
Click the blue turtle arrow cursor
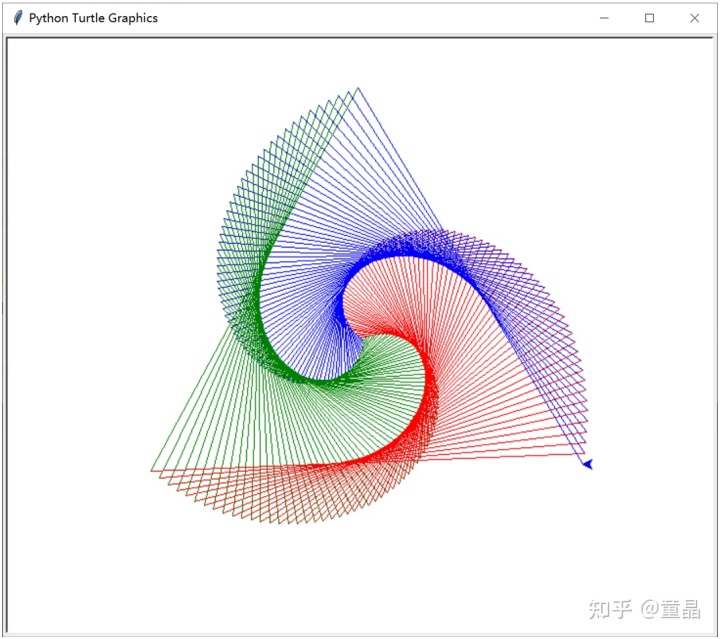[x=588, y=464]
